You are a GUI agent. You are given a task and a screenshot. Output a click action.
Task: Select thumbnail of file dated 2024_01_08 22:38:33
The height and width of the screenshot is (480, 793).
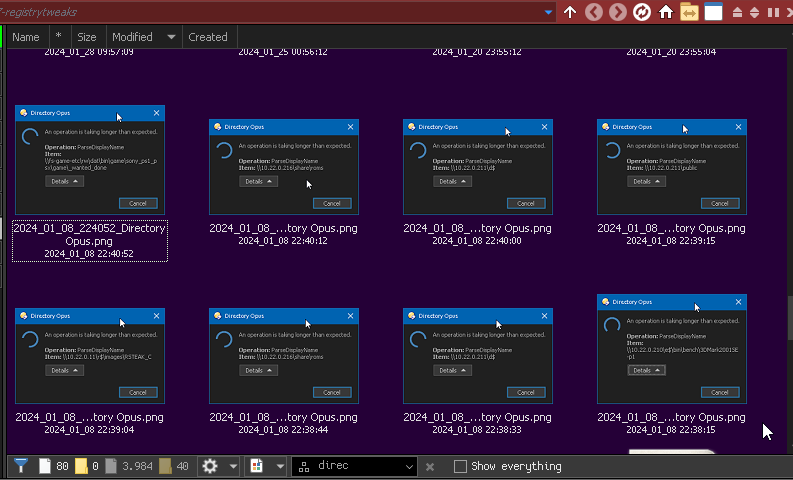coord(478,356)
